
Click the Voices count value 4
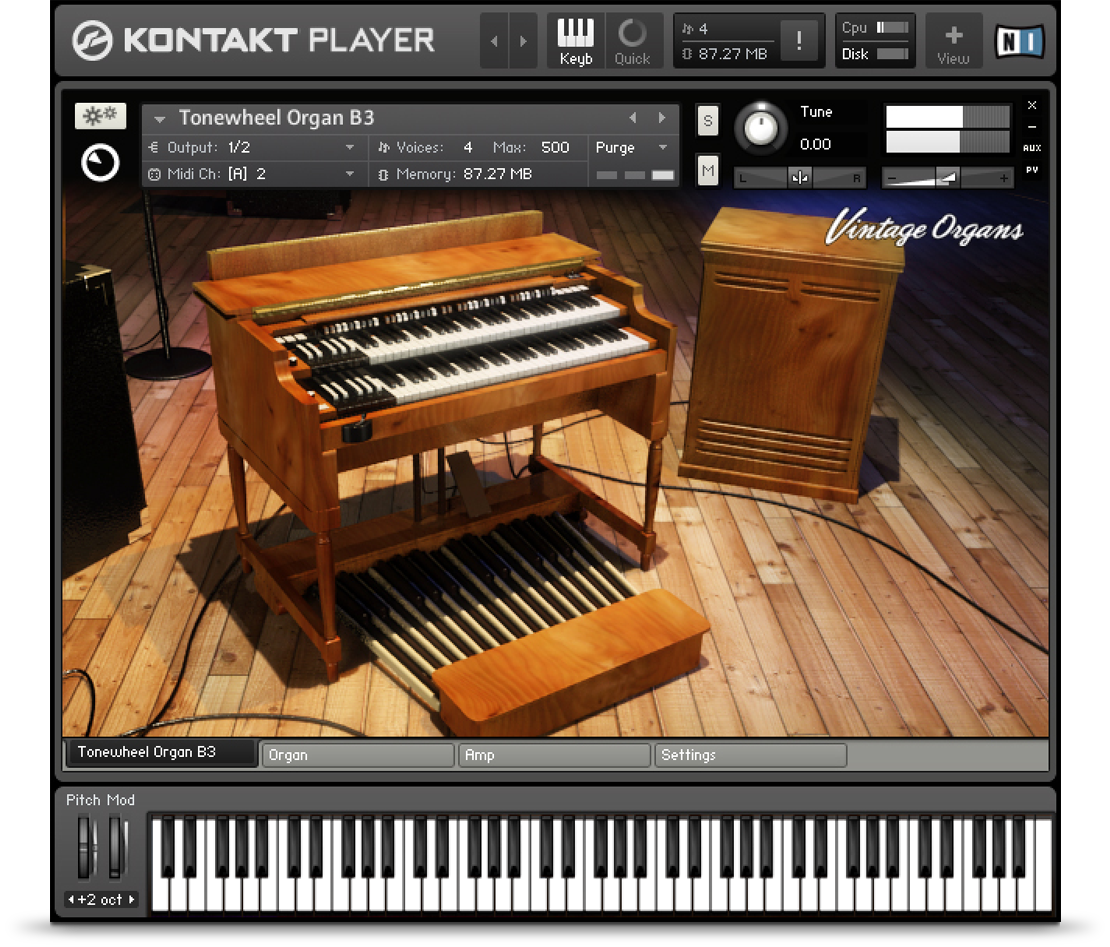click(x=468, y=147)
